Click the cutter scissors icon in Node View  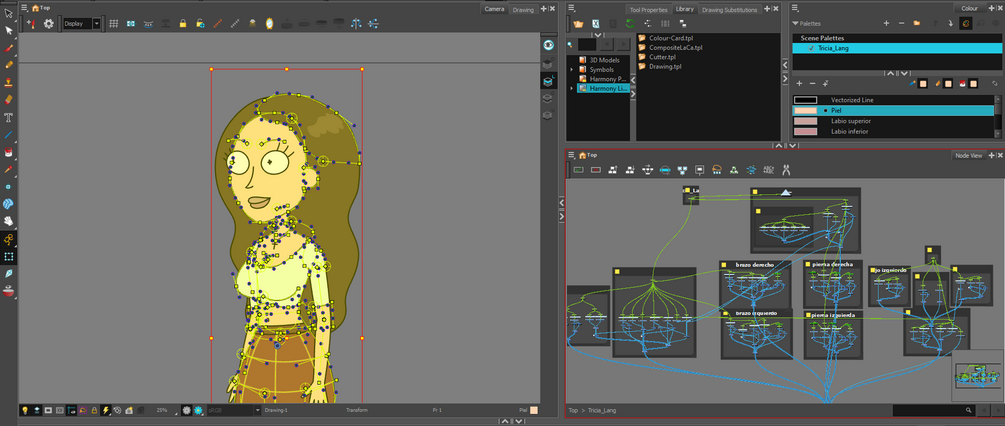(786, 170)
